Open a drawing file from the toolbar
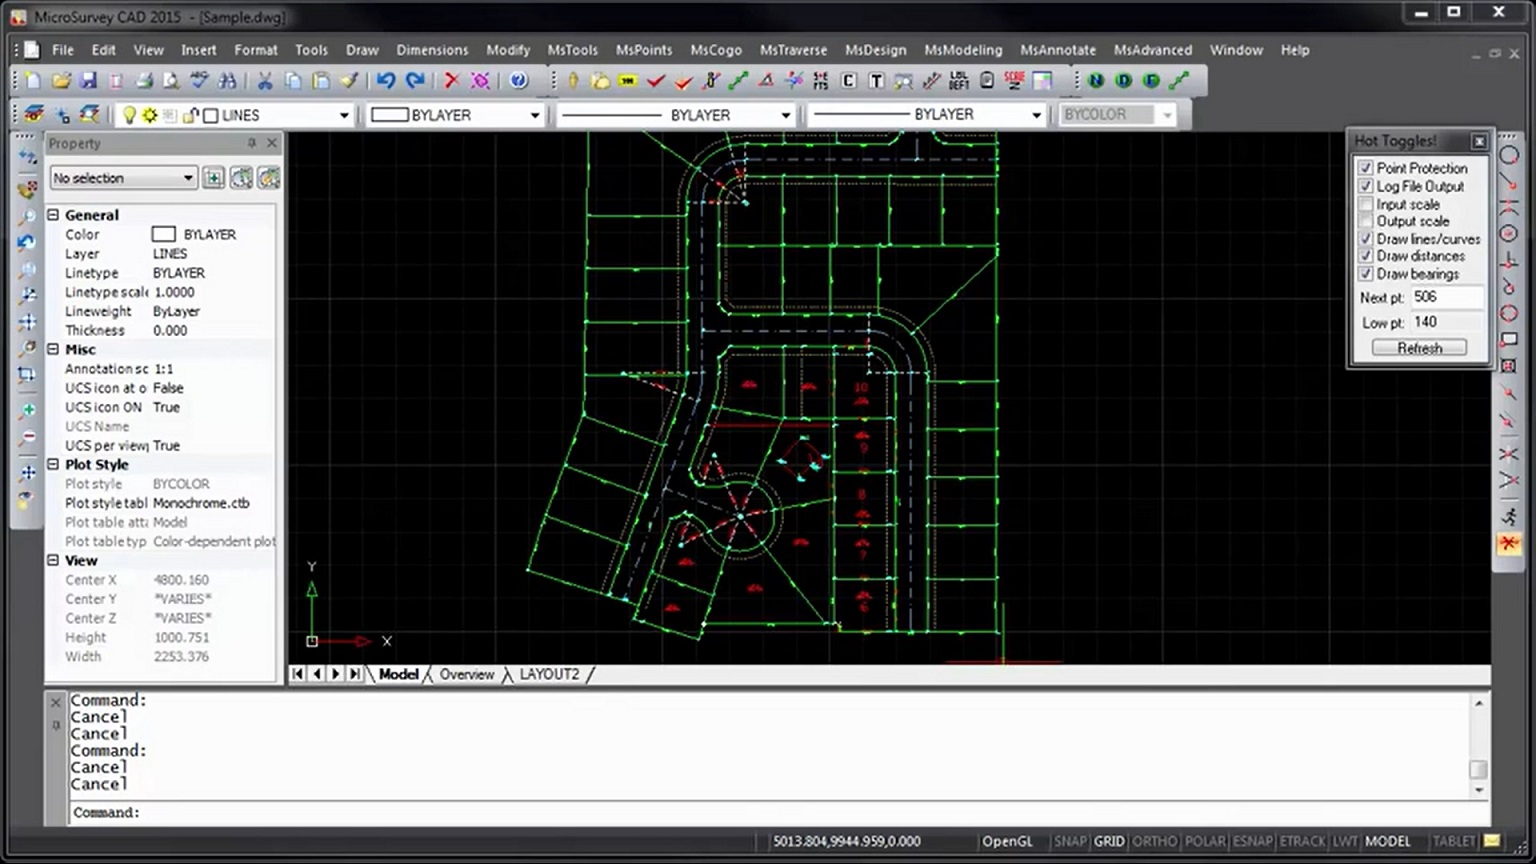 (x=60, y=80)
